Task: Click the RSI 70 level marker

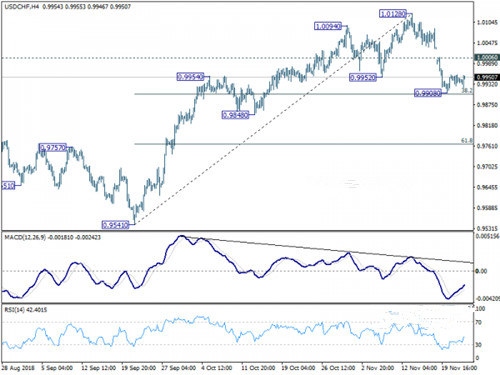Action: tap(478, 322)
